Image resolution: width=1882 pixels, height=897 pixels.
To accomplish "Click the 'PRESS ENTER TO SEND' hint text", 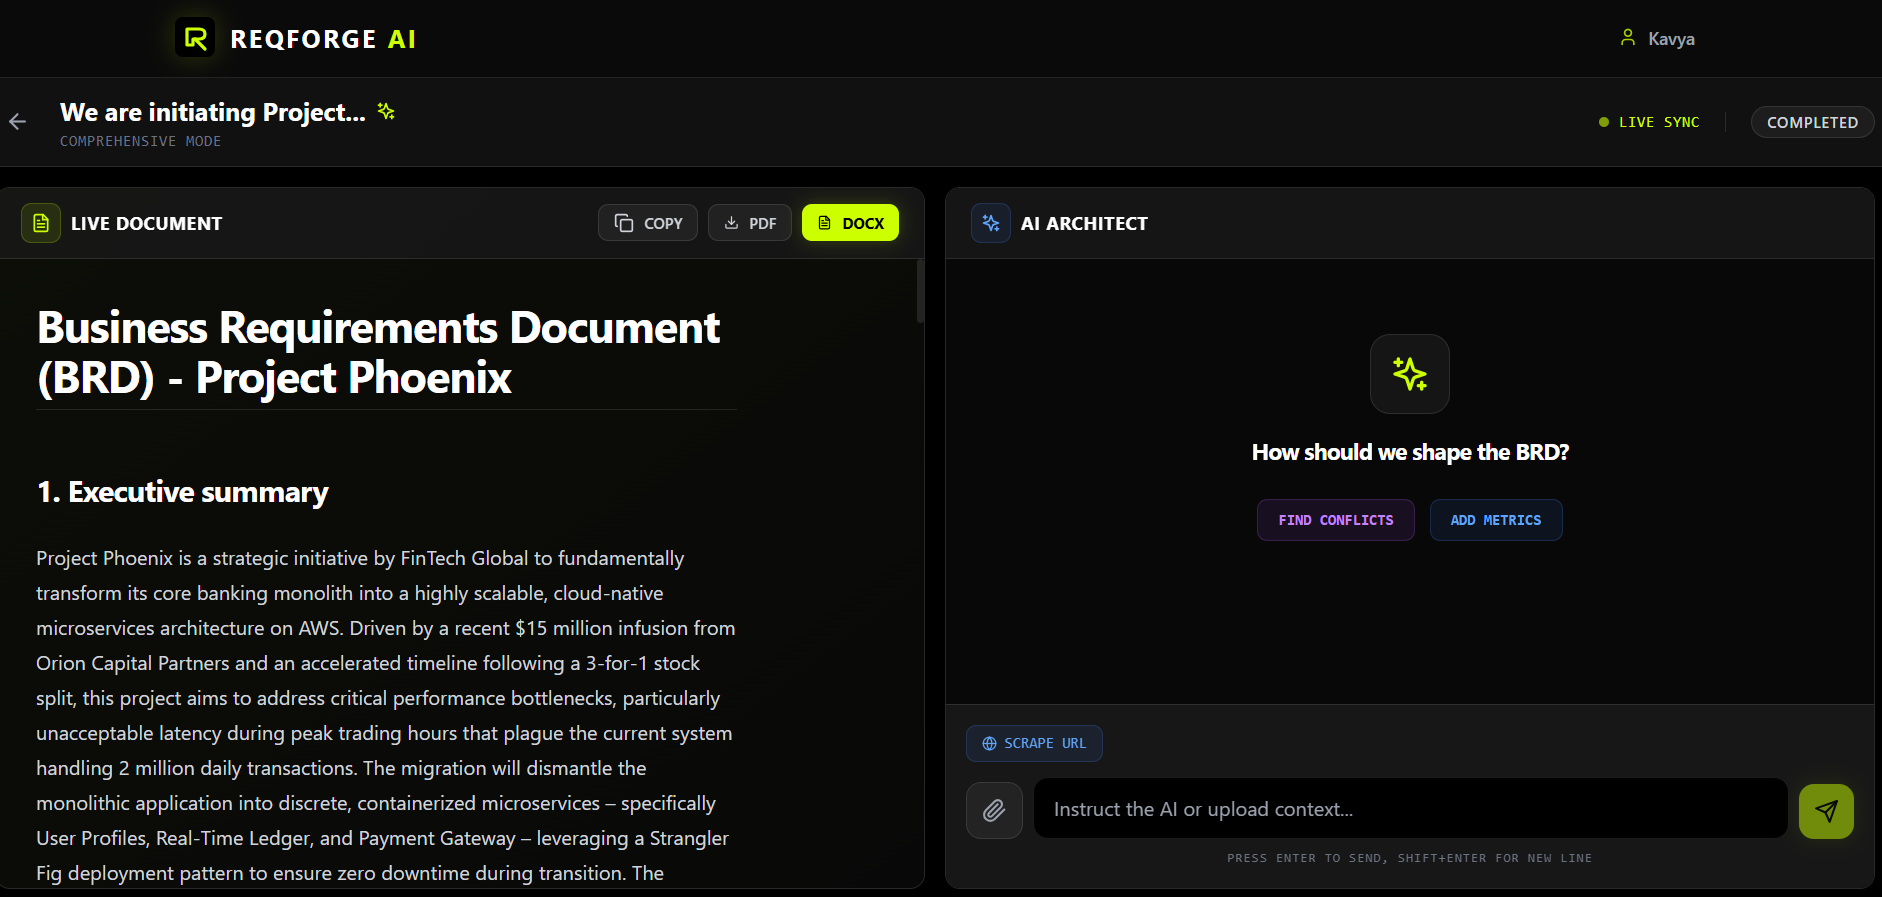I will (x=1410, y=858).
